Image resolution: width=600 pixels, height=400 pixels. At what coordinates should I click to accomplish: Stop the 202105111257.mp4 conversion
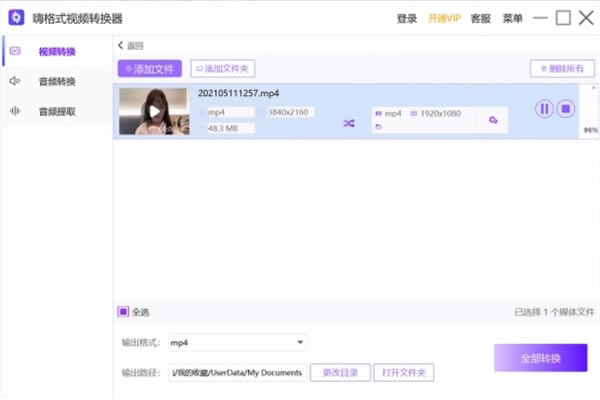coord(565,109)
